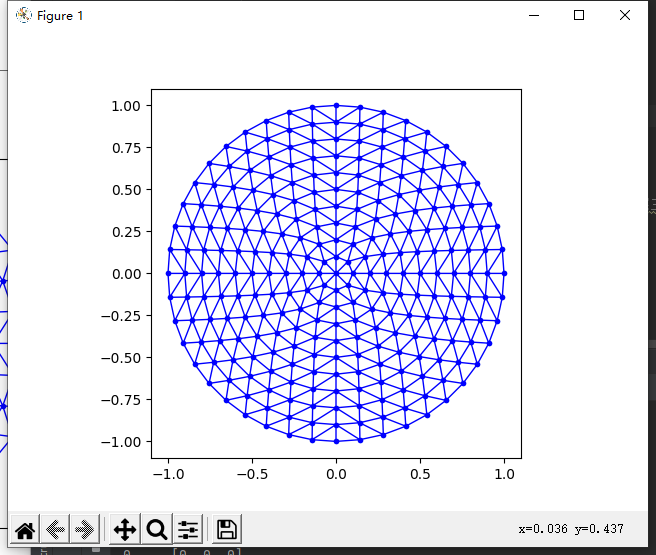
Task: Activate the Pan axes tool
Action: [125, 529]
